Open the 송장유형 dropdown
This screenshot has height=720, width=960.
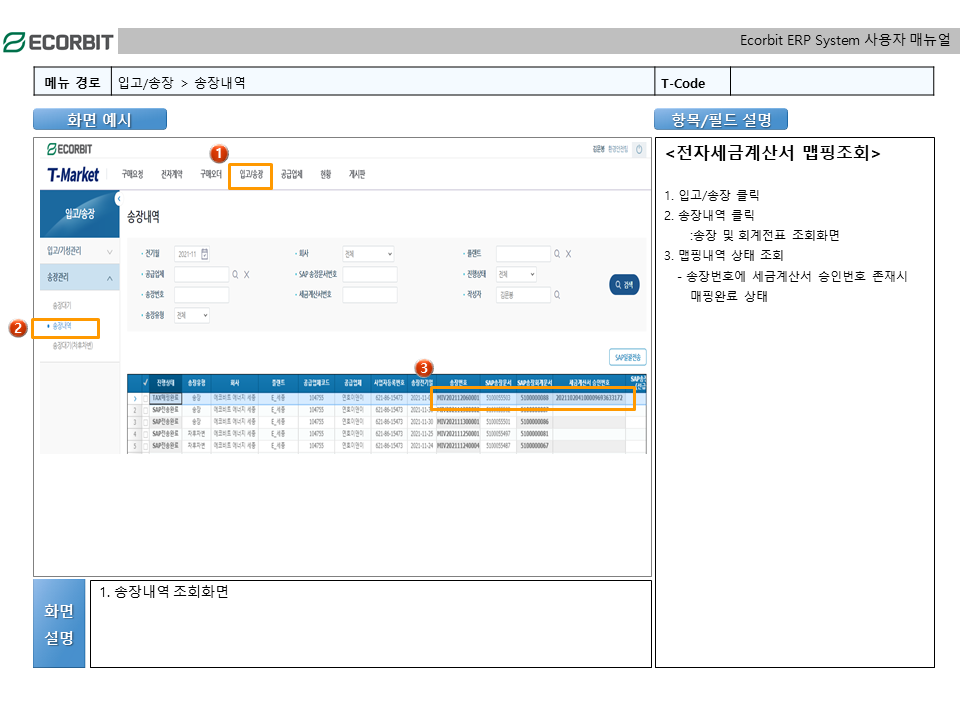point(192,315)
